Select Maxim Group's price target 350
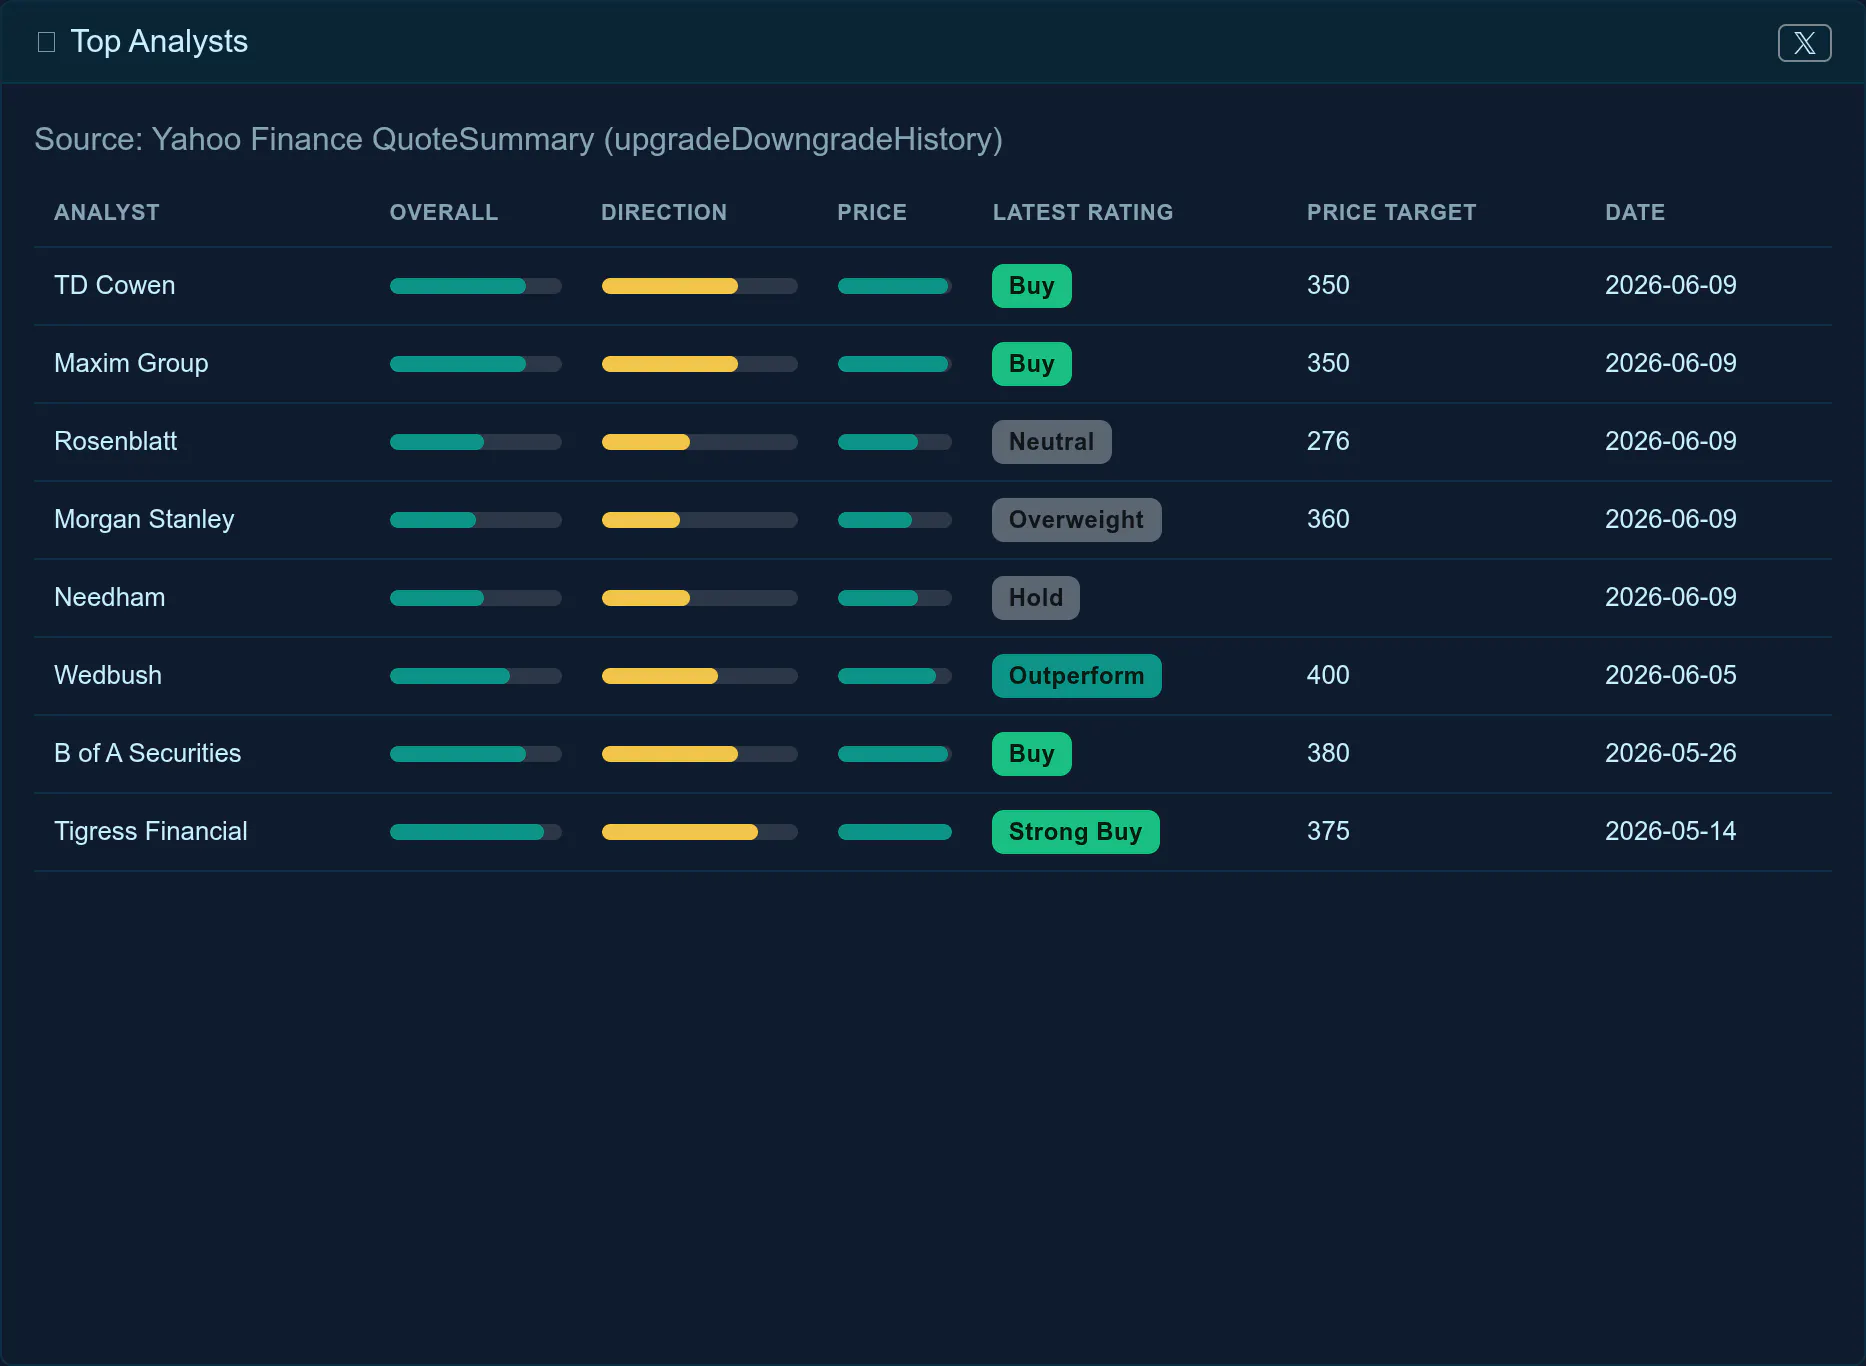1866x1366 pixels. pyautogui.click(x=1328, y=363)
